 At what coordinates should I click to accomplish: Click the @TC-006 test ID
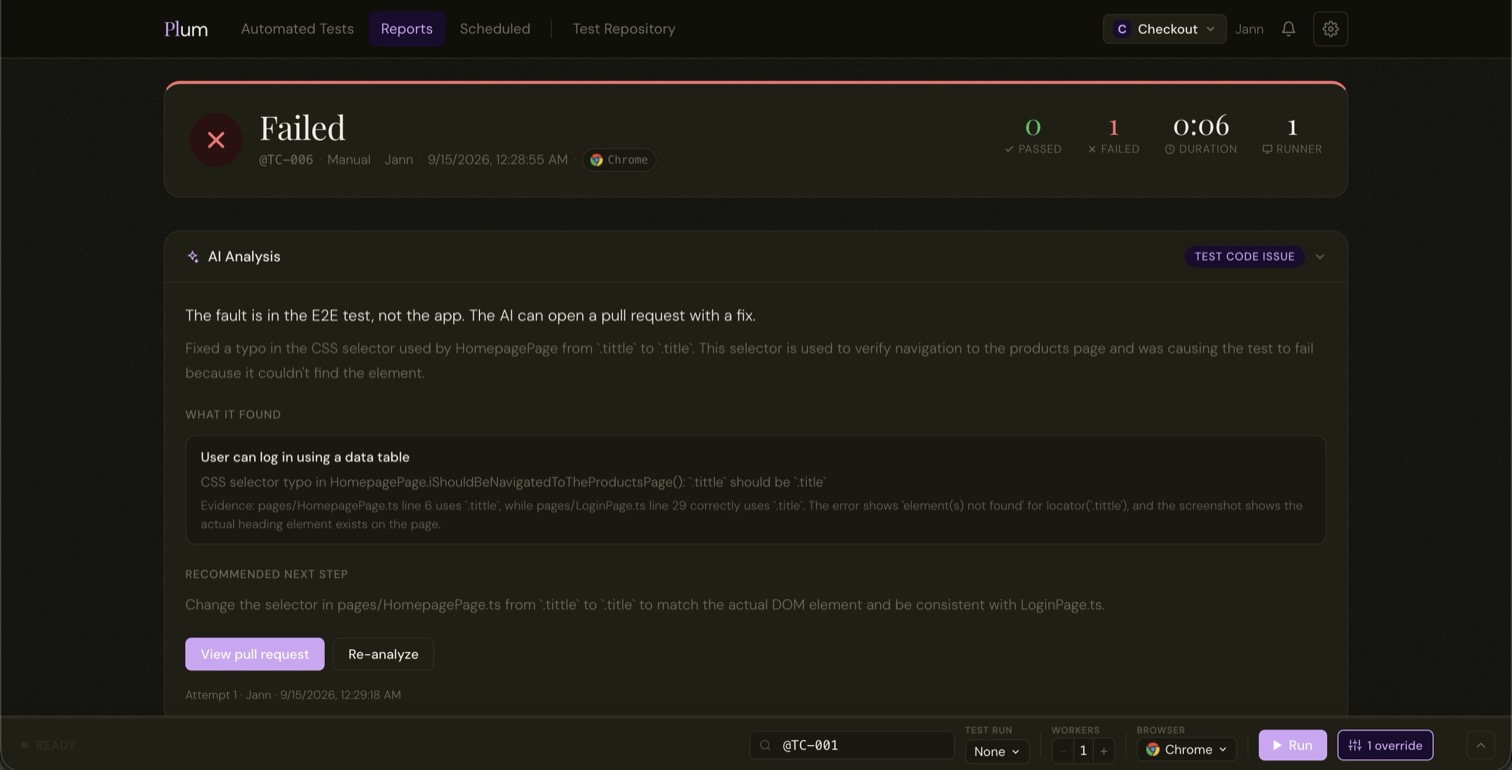pos(286,160)
